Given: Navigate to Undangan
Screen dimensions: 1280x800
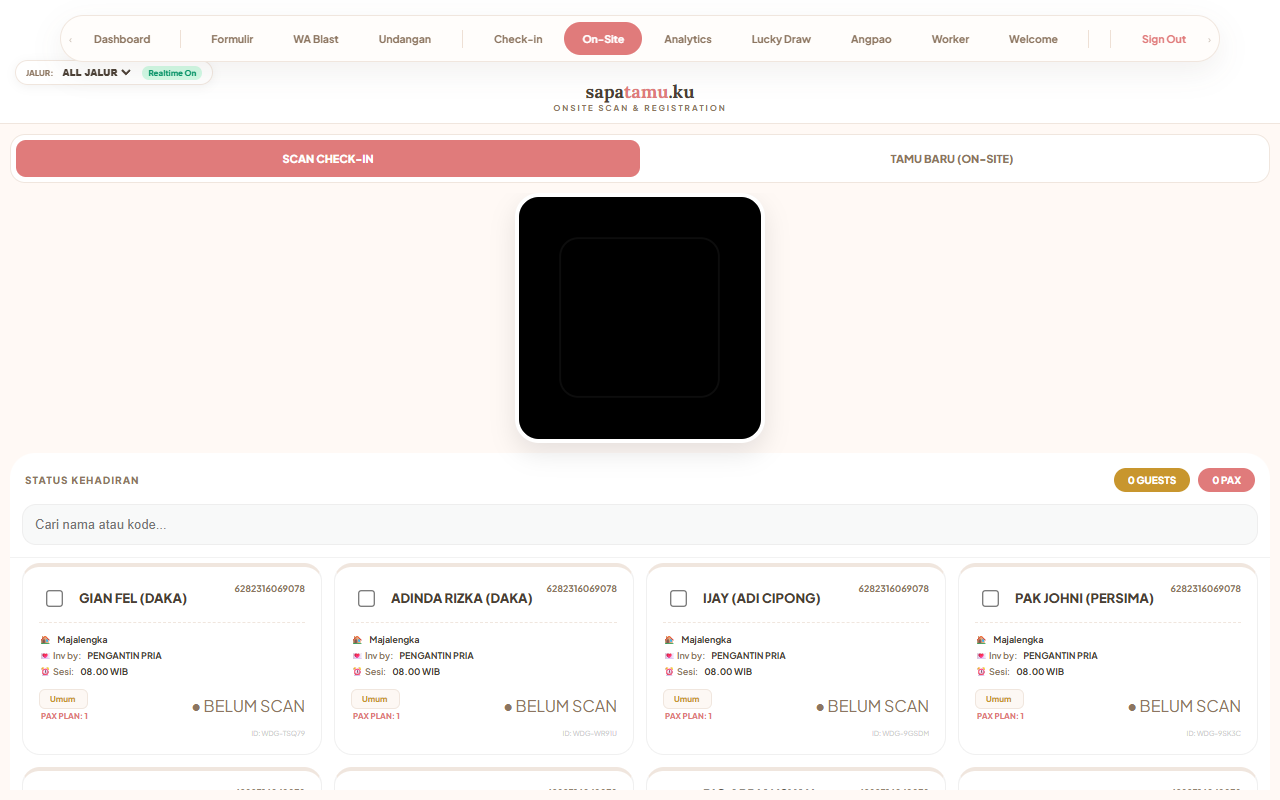Looking at the screenshot, I should pos(405,39).
